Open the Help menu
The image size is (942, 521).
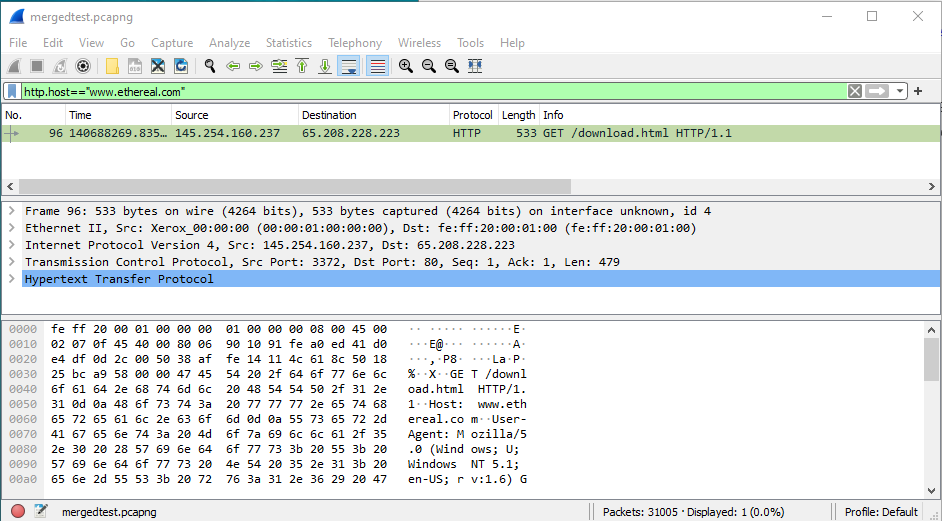point(512,43)
